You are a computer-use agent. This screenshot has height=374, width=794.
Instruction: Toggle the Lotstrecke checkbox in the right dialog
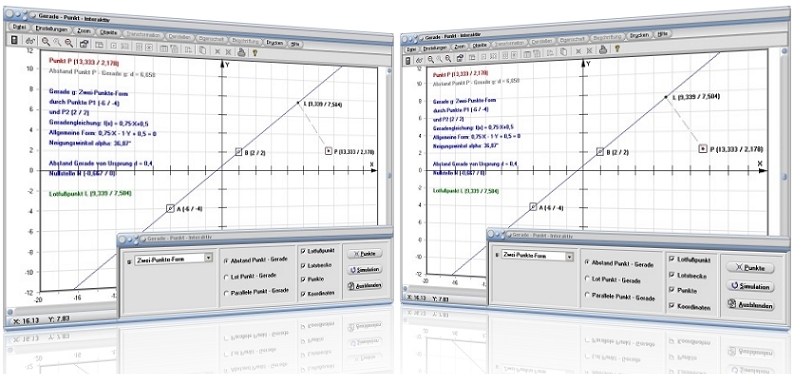(671, 275)
